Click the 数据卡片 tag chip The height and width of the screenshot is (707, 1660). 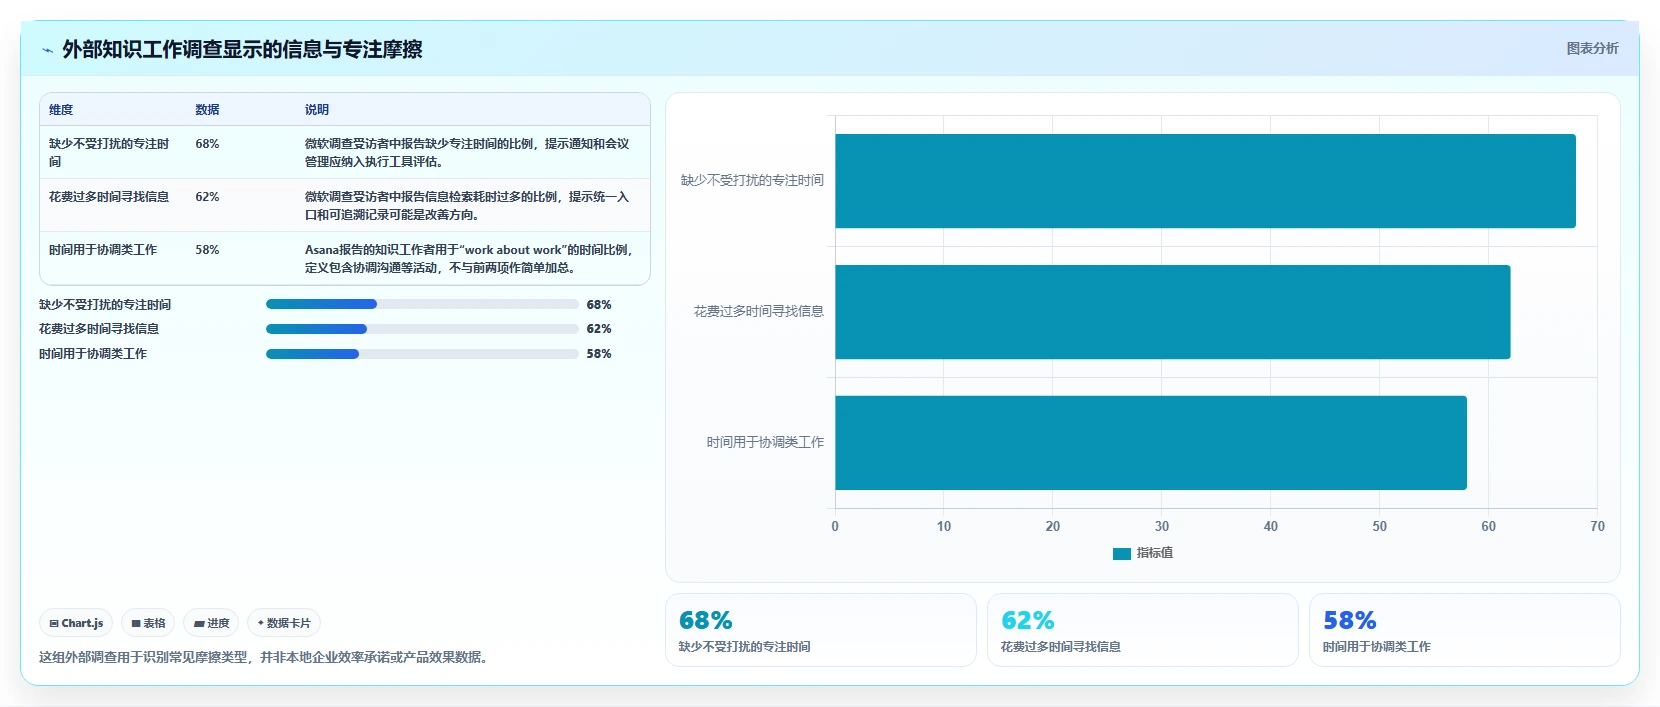tap(284, 623)
